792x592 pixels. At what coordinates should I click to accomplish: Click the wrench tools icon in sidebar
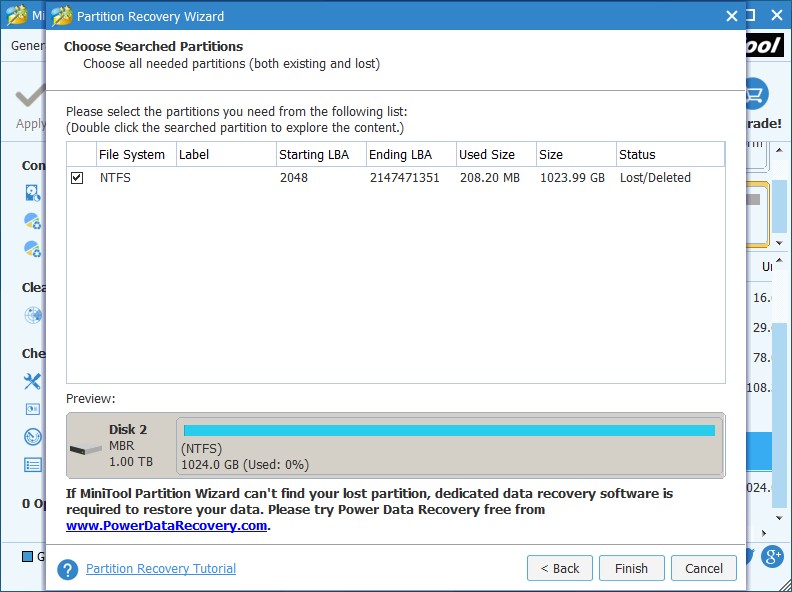[33, 381]
